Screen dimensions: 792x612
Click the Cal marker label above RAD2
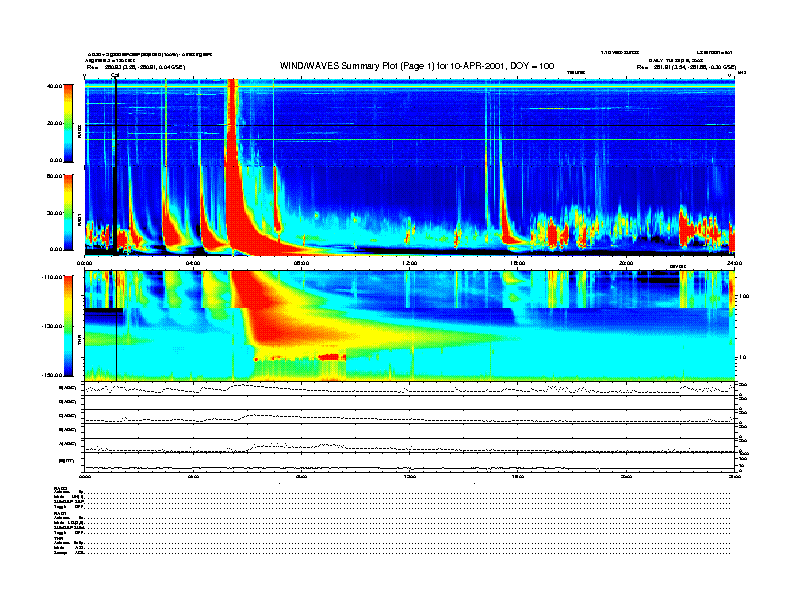[115, 75]
